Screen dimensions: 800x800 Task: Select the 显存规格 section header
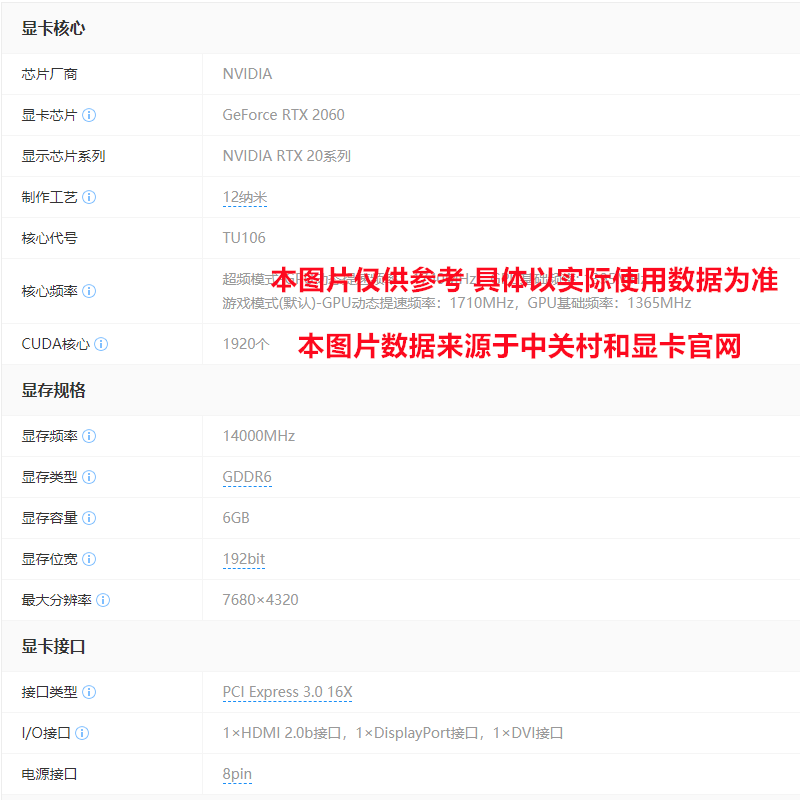point(54,390)
